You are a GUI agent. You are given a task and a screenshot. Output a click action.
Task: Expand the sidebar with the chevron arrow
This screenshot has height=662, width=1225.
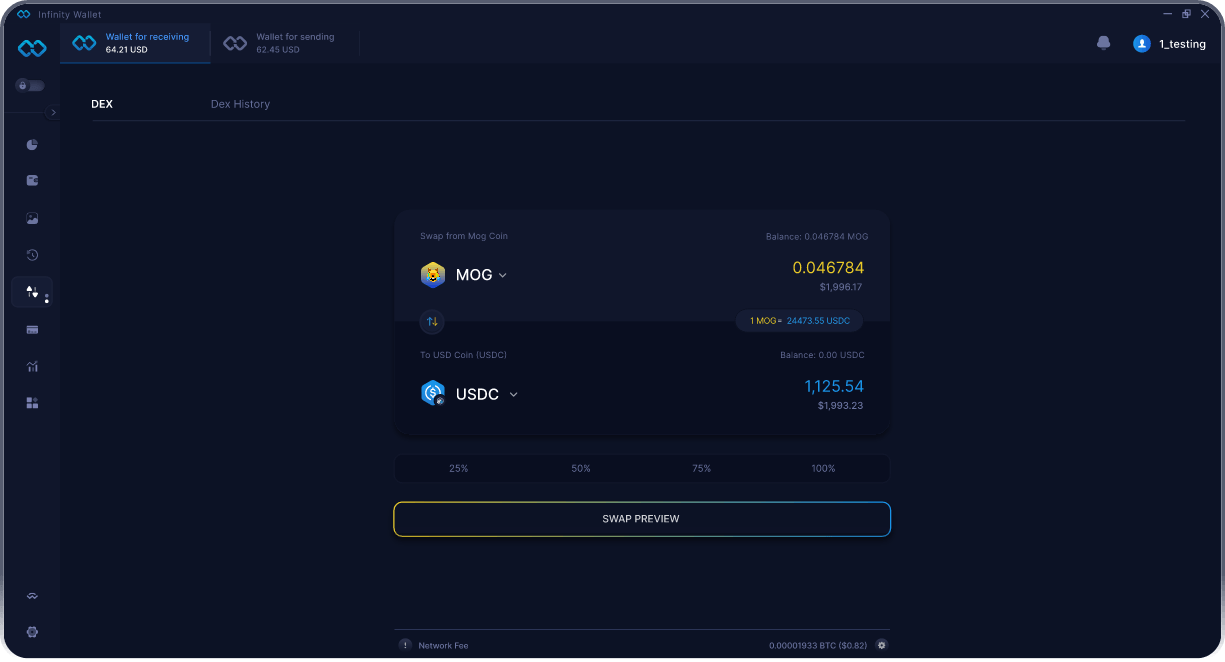[x=54, y=113]
